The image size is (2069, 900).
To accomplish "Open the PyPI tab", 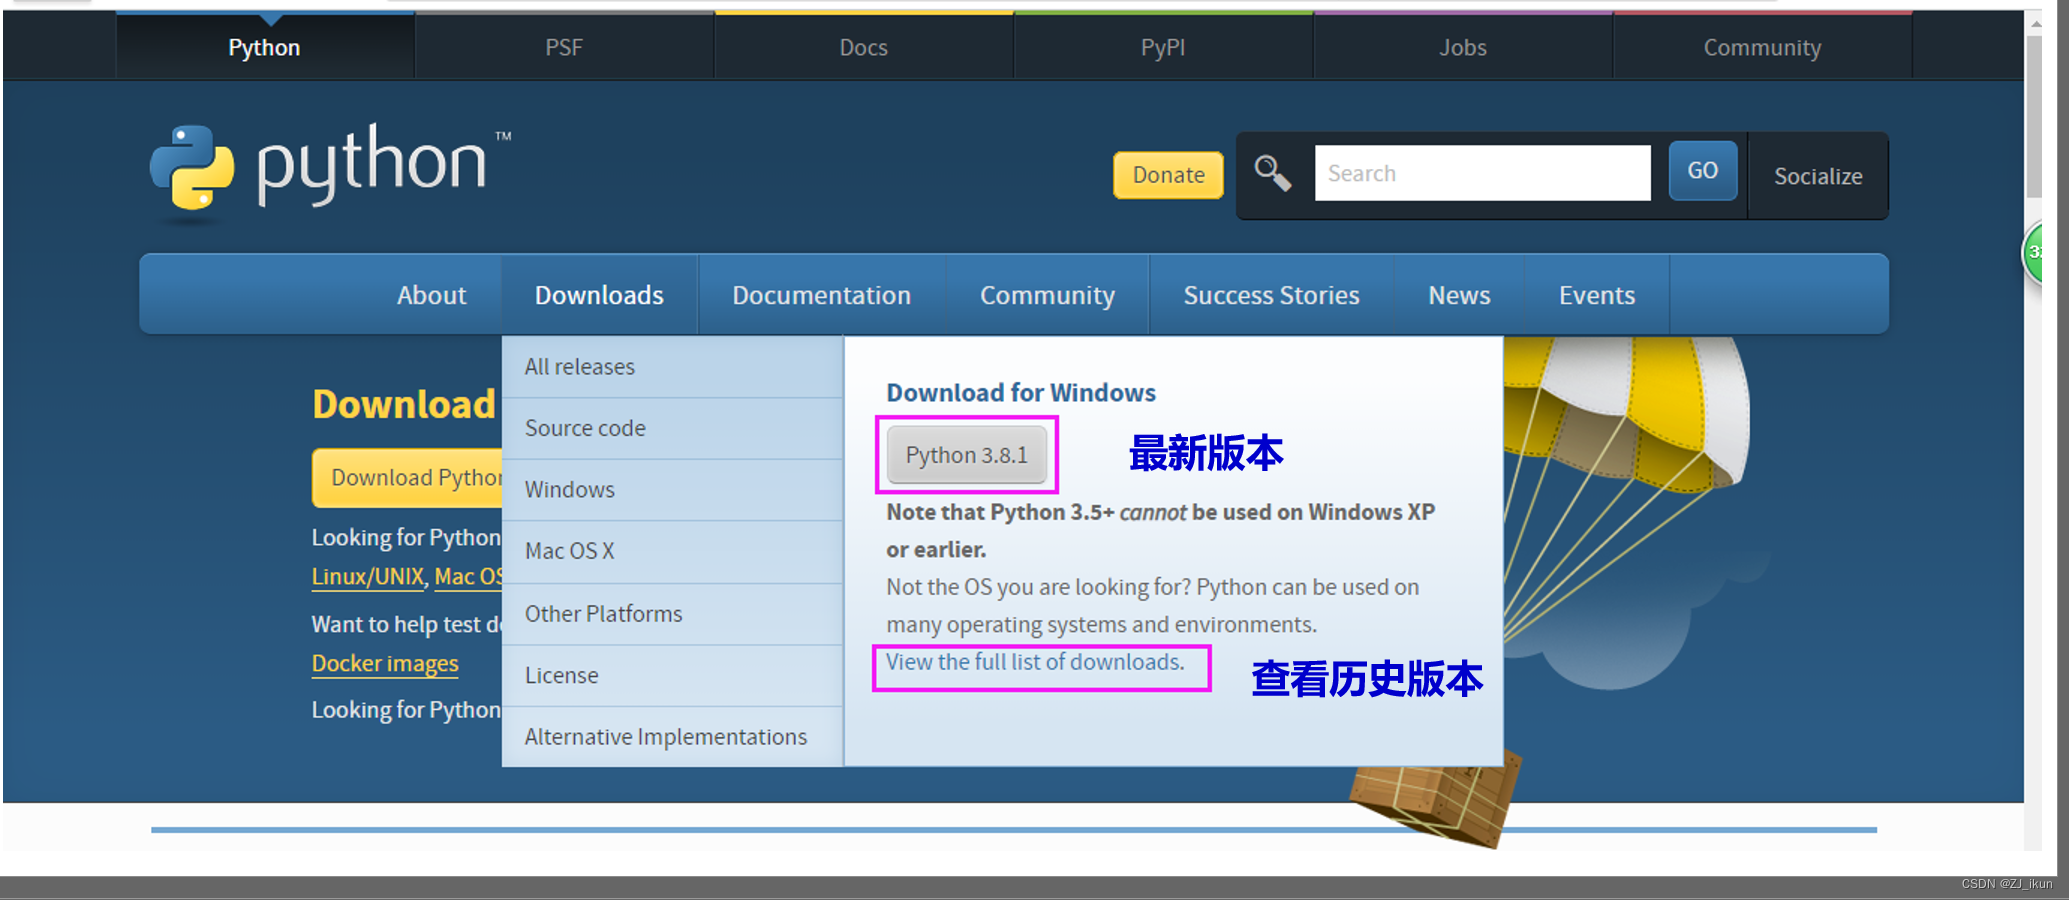I will click(x=1163, y=46).
